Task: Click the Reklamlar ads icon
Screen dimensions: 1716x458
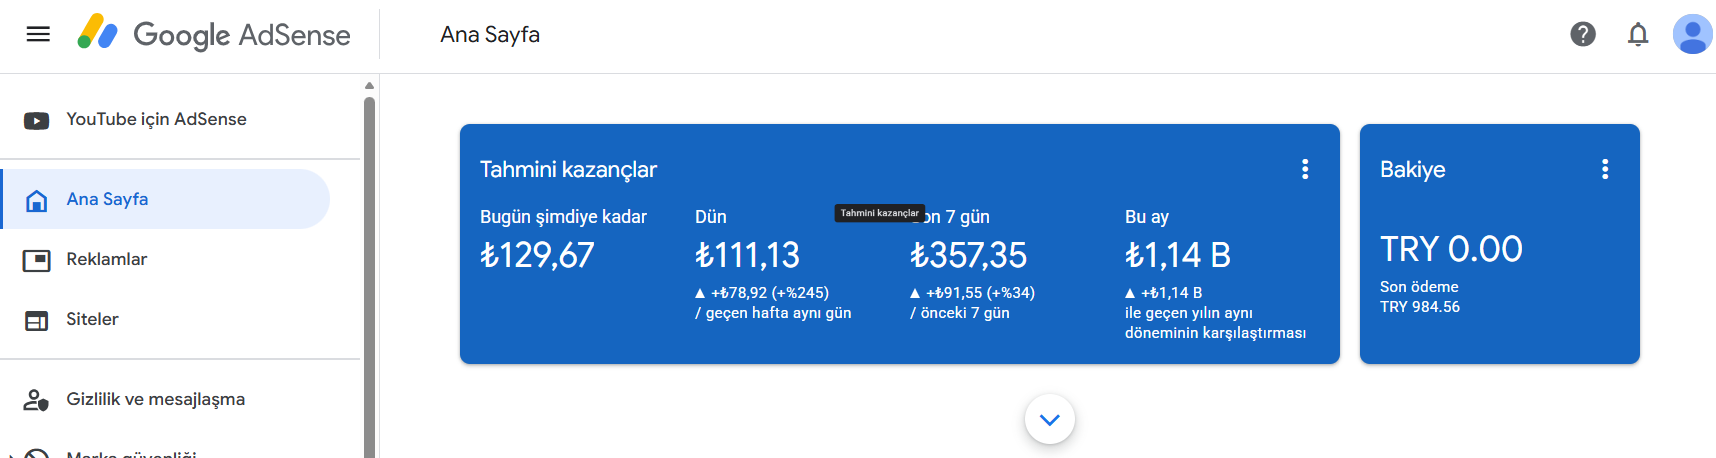Action: pos(36,260)
